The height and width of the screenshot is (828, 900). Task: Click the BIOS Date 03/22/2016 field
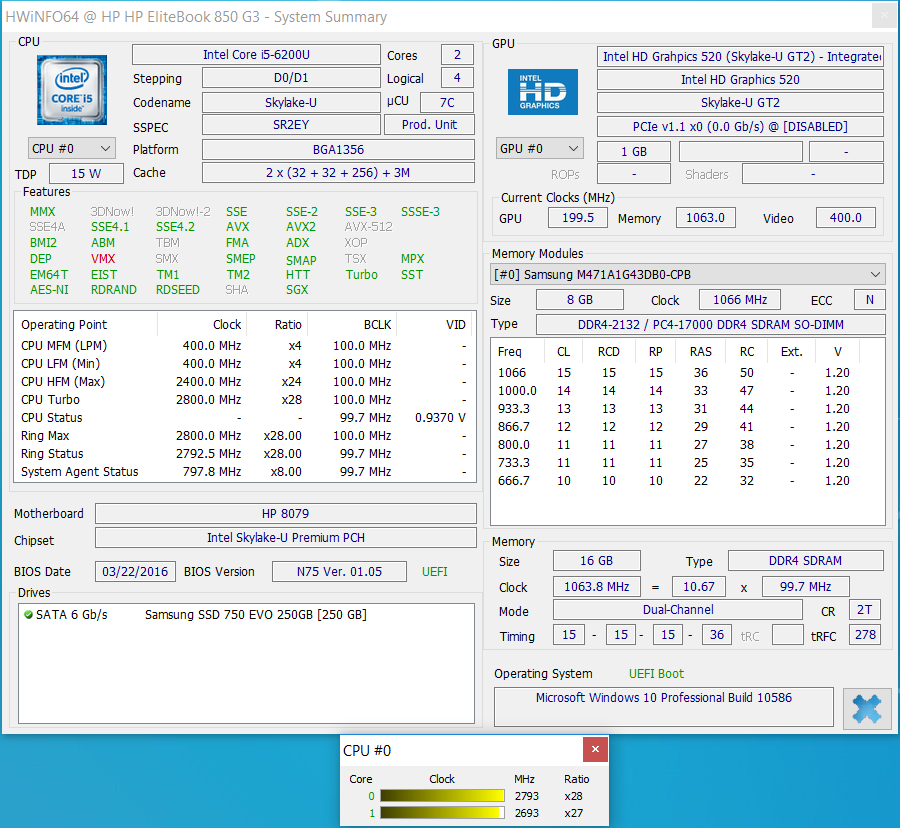click(x=135, y=572)
